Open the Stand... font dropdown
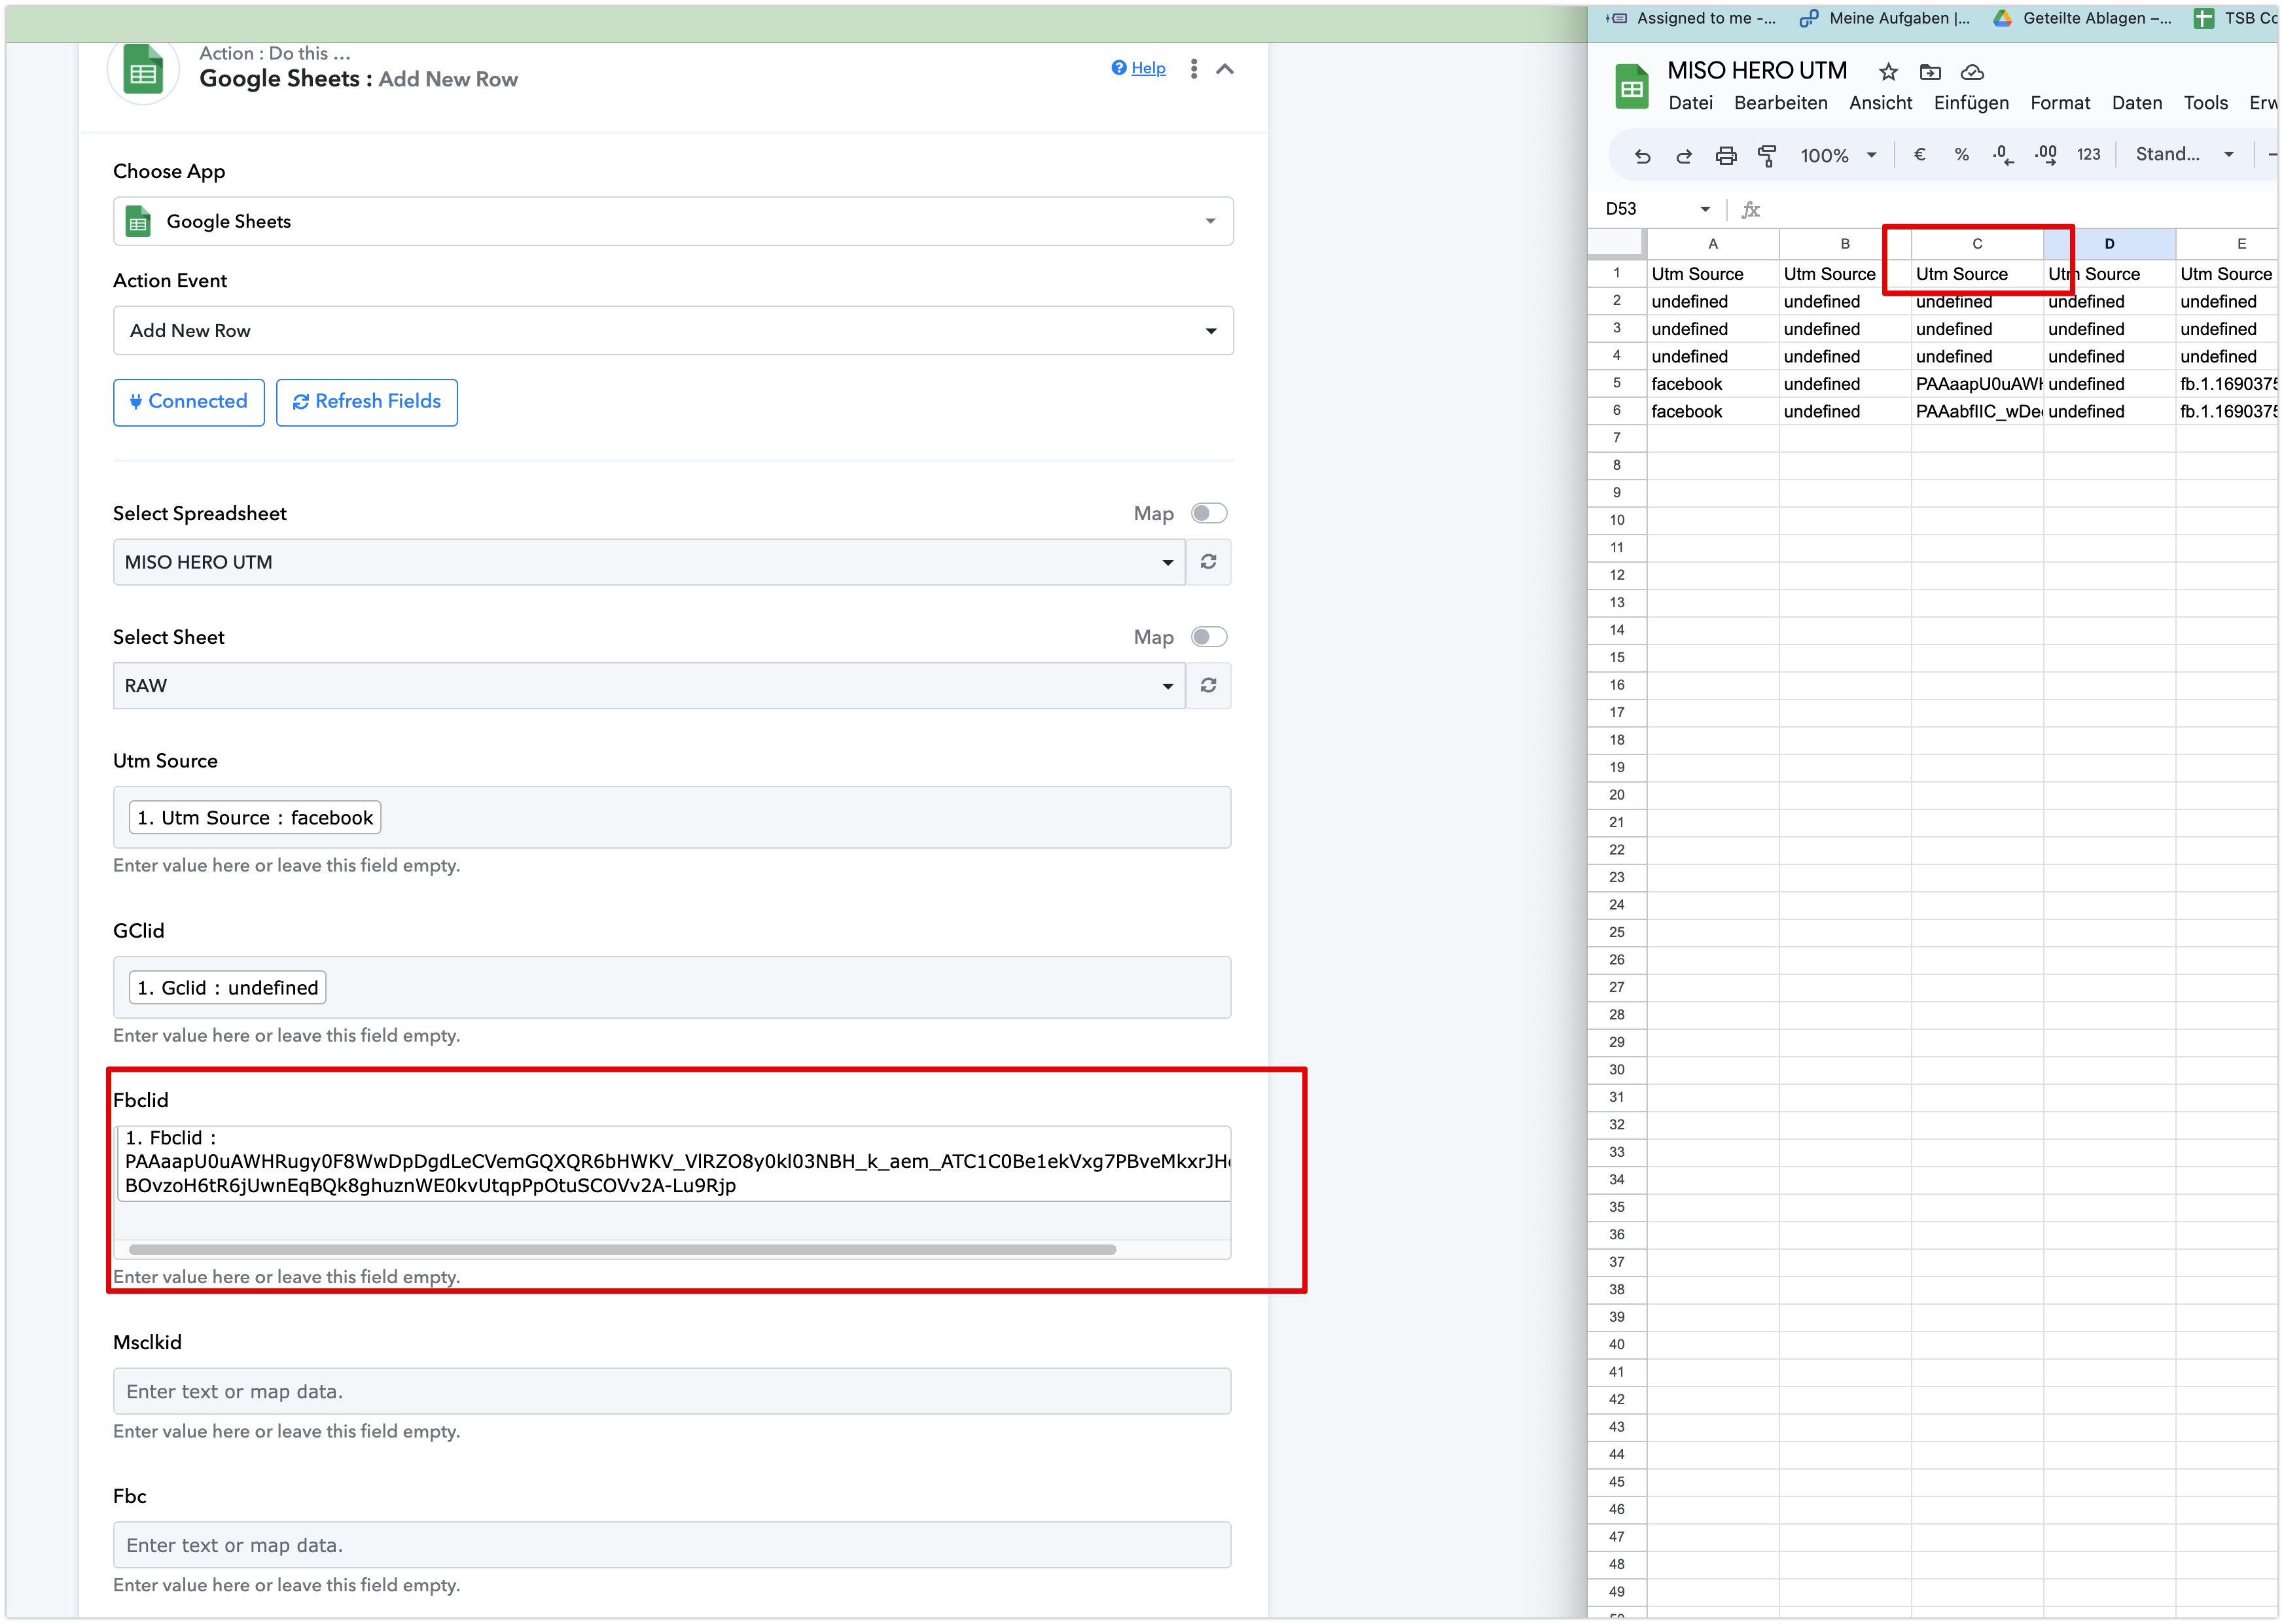 pyautogui.click(x=2184, y=154)
